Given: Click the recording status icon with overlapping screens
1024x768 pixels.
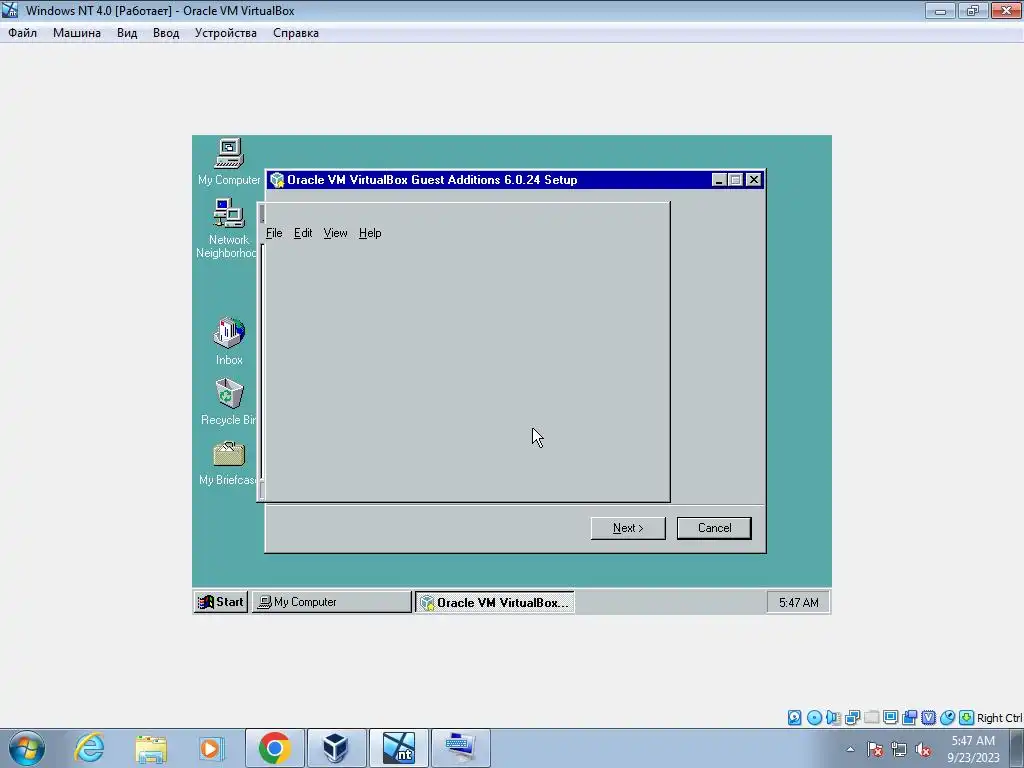Looking at the screenshot, I should coord(909,718).
